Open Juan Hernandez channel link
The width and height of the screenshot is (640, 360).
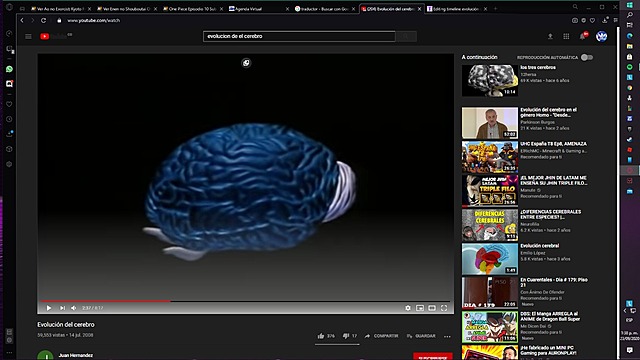coord(76,355)
